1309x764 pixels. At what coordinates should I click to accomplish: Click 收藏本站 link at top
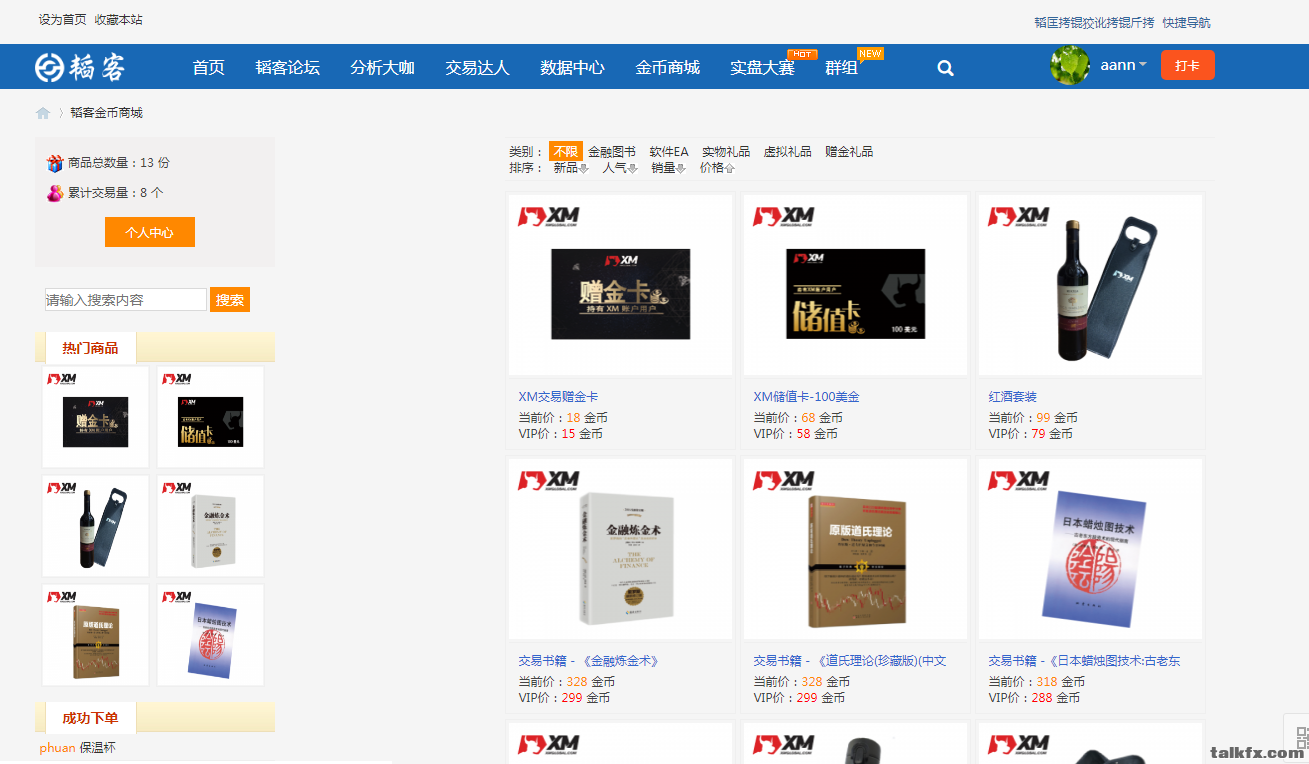(x=119, y=20)
